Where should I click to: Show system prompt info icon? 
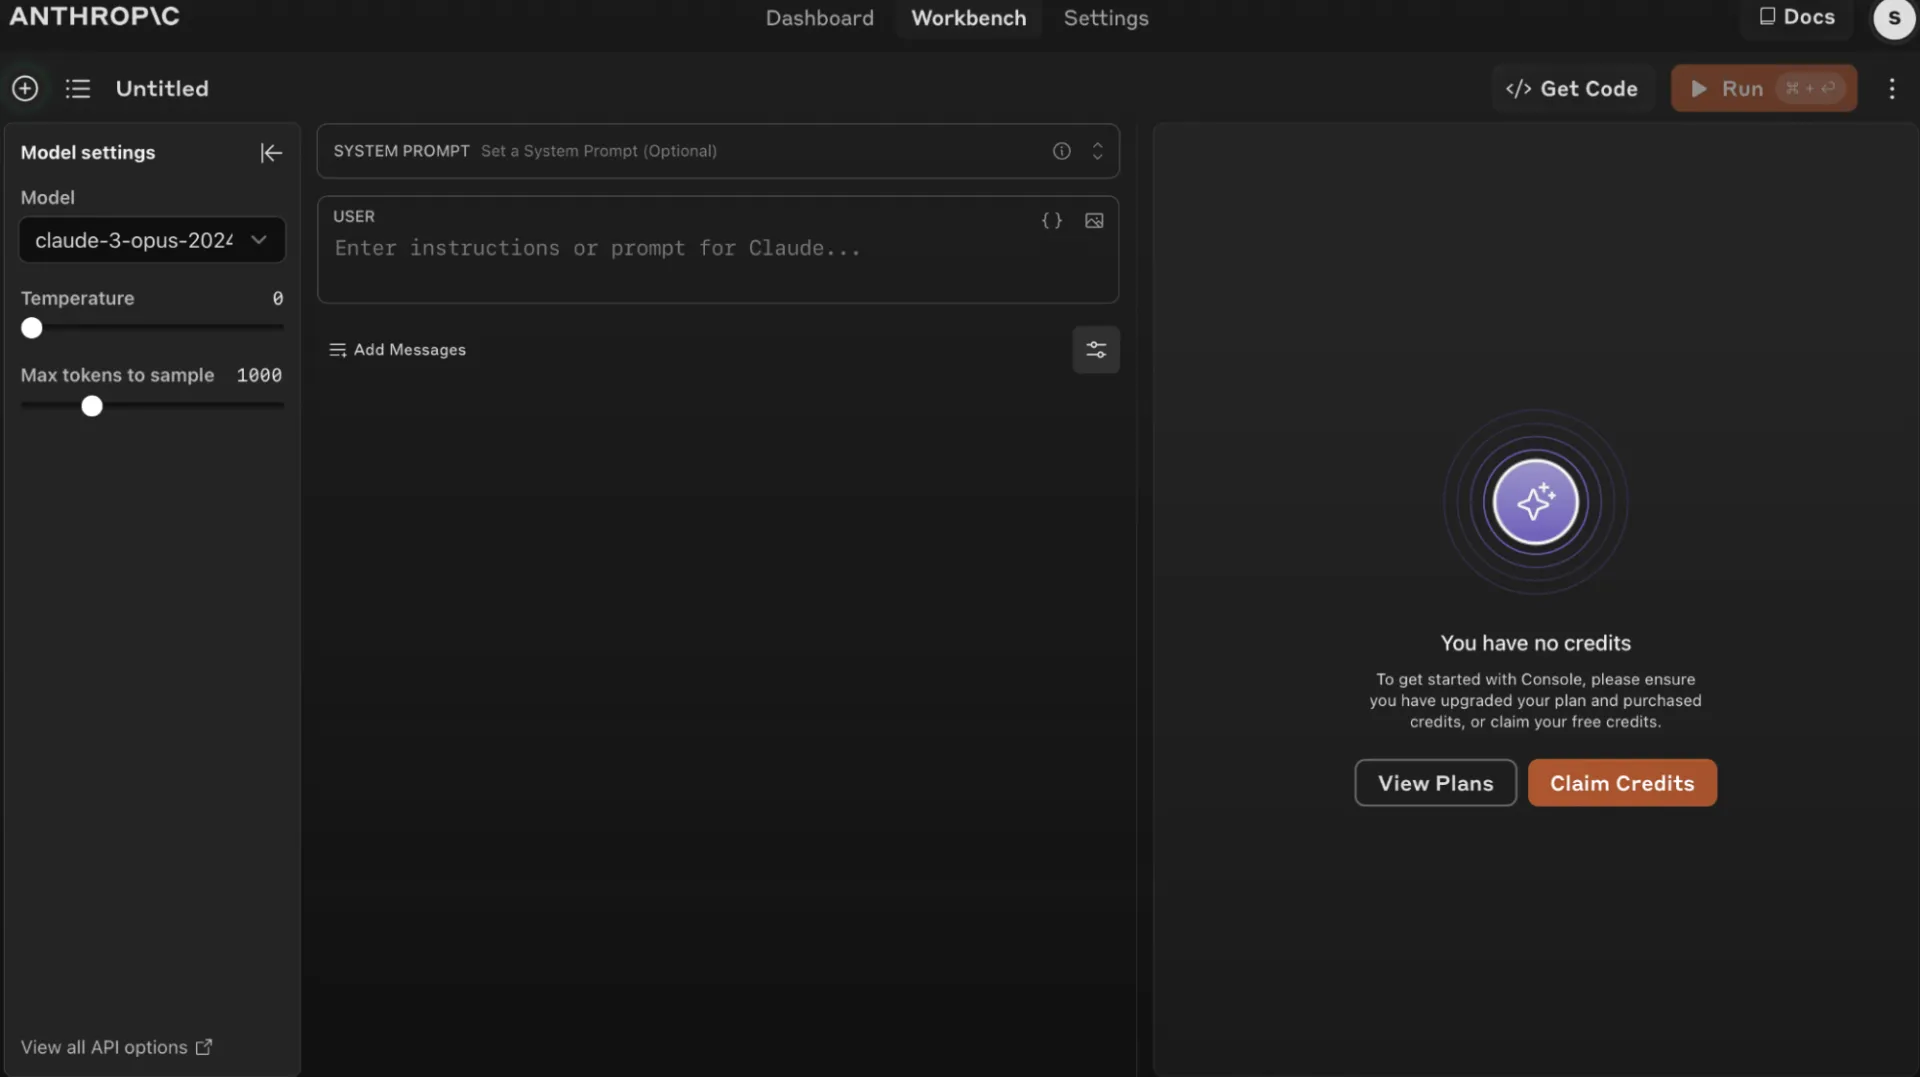(1061, 151)
